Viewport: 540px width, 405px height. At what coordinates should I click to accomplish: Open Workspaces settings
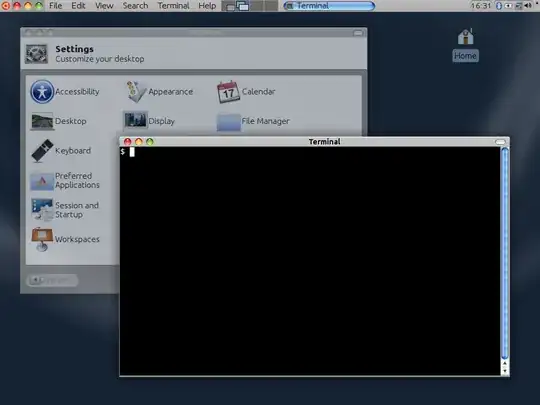(65, 239)
